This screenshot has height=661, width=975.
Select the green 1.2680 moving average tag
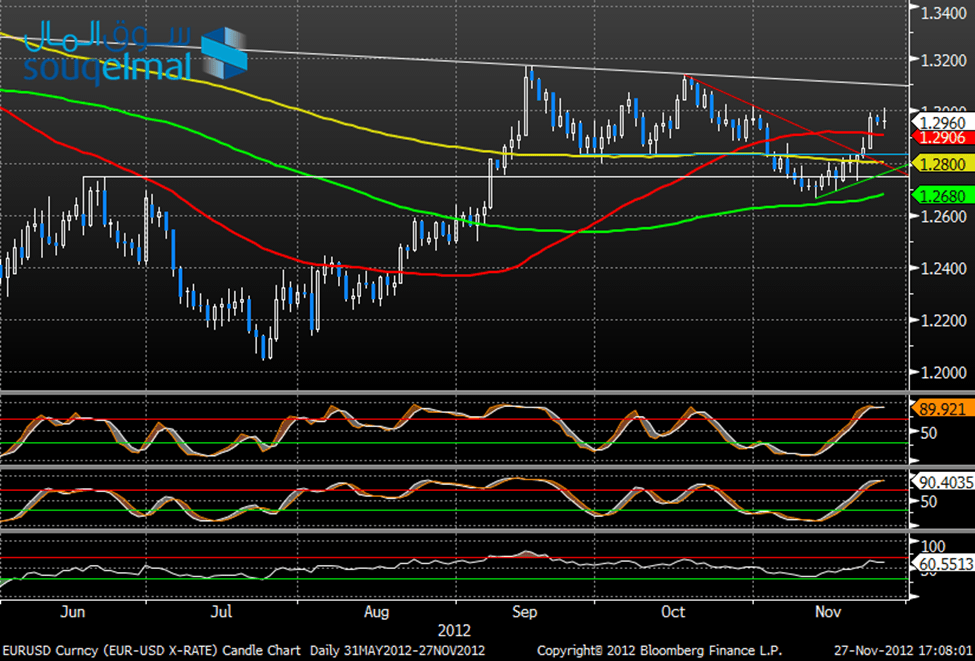click(x=940, y=195)
